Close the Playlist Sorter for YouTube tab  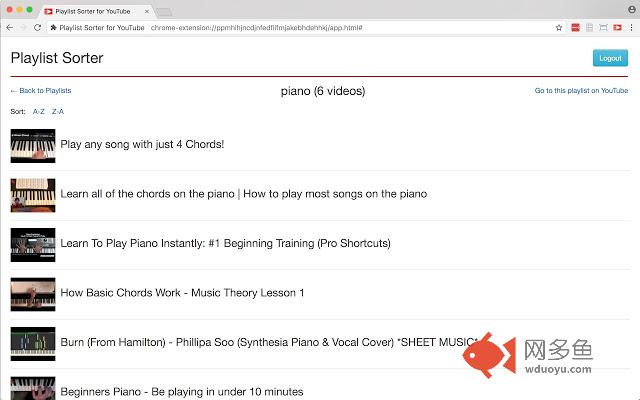147,11
